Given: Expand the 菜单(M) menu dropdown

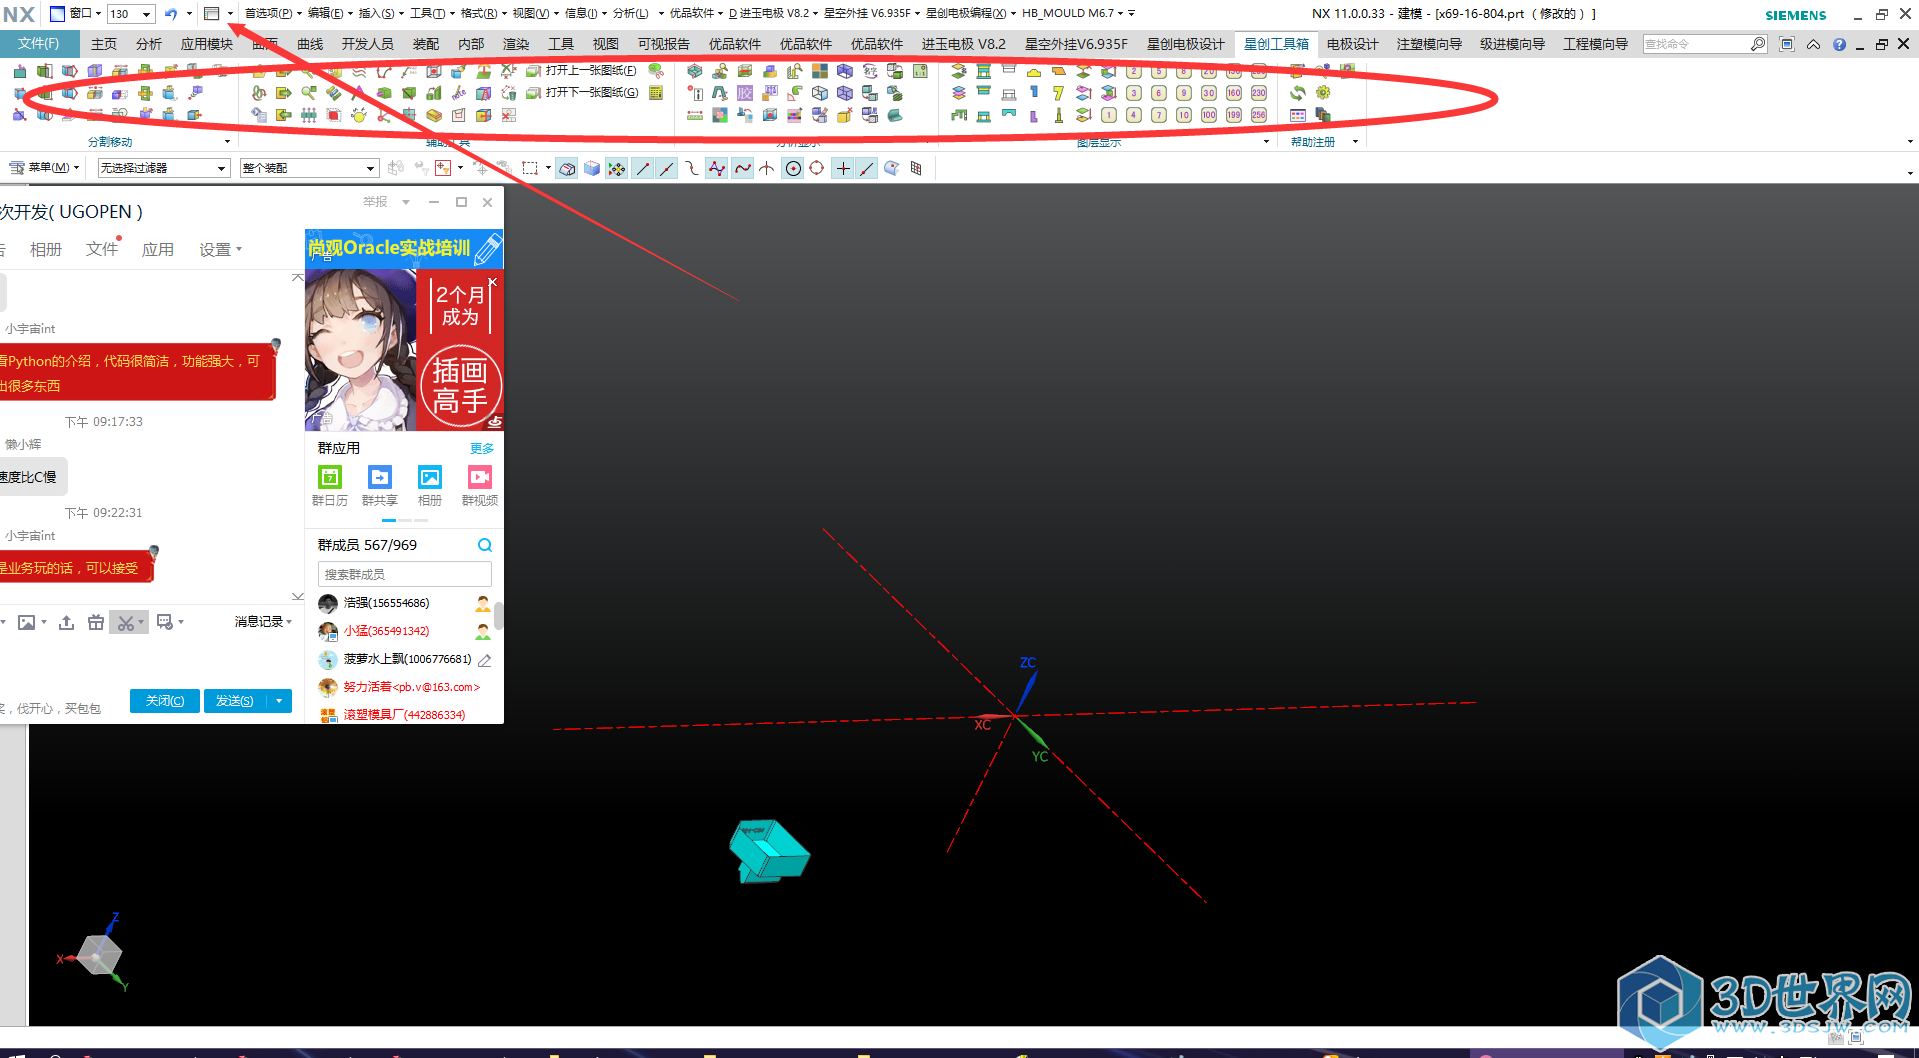Looking at the screenshot, I should (45, 168).
